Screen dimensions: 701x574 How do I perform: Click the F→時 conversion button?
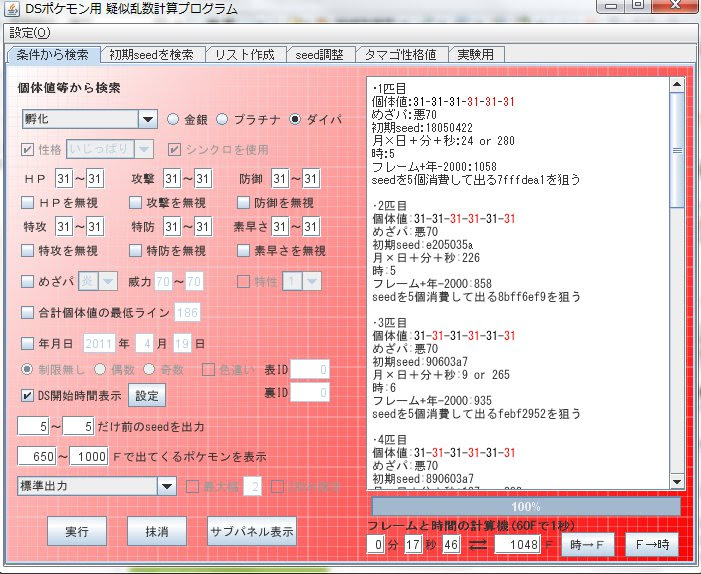652,544
